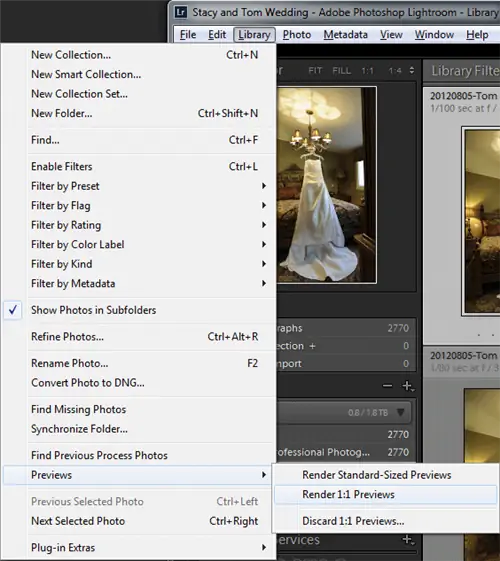Click the plus icon in Folders panel header
Viewport: 500px width, 561px height.
tap(407, 386)
